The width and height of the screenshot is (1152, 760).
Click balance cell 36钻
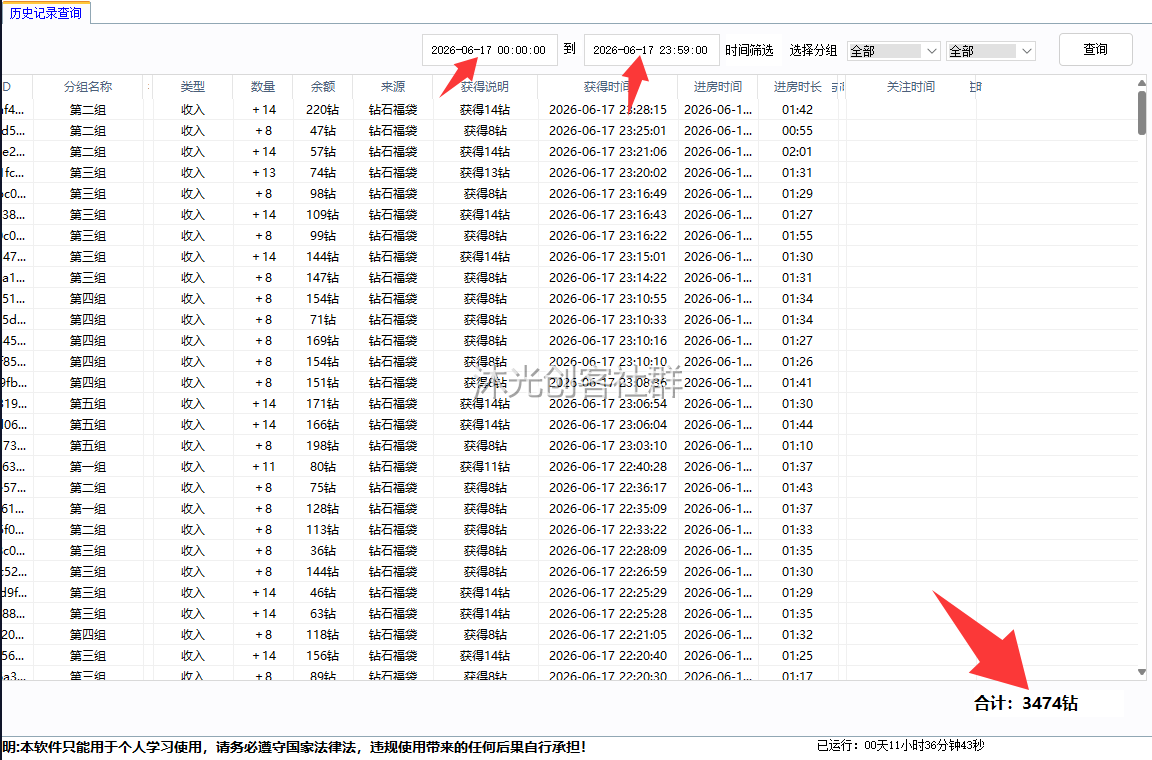point(323,551)
